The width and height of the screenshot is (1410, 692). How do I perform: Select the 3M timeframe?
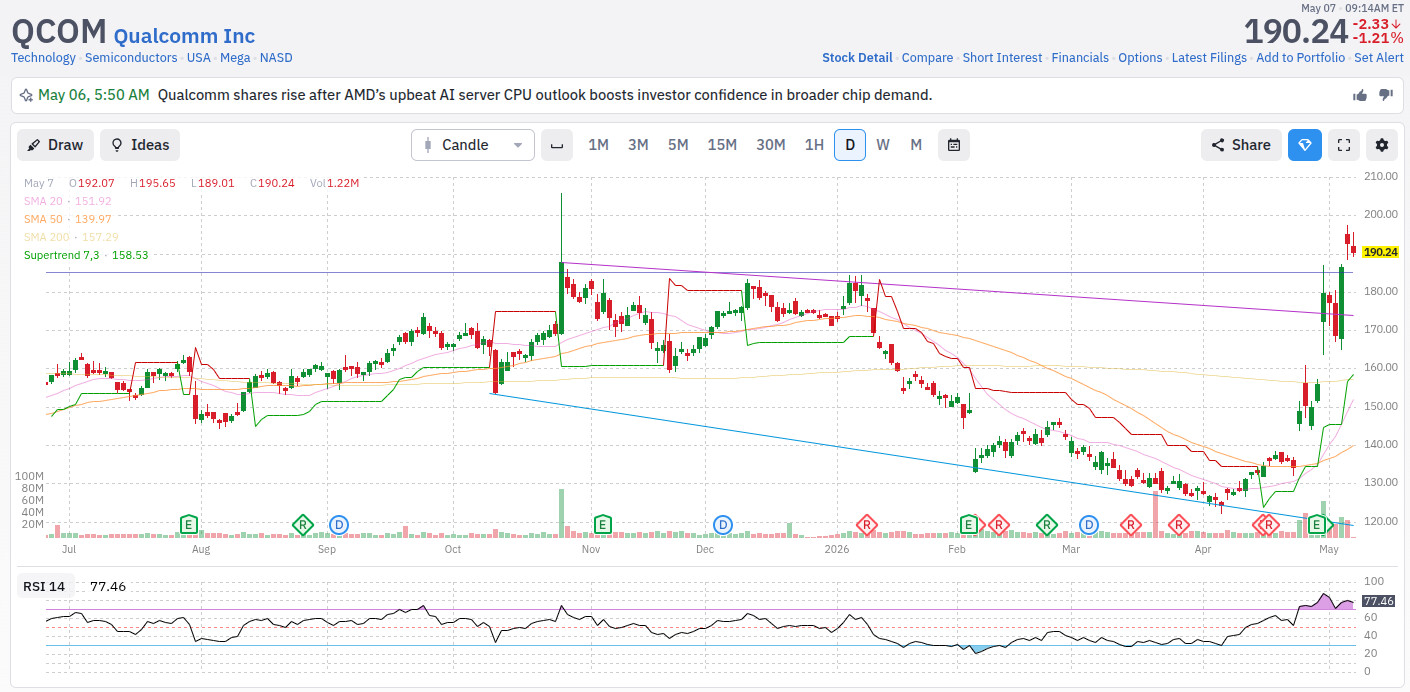click(x=638, y=145)
